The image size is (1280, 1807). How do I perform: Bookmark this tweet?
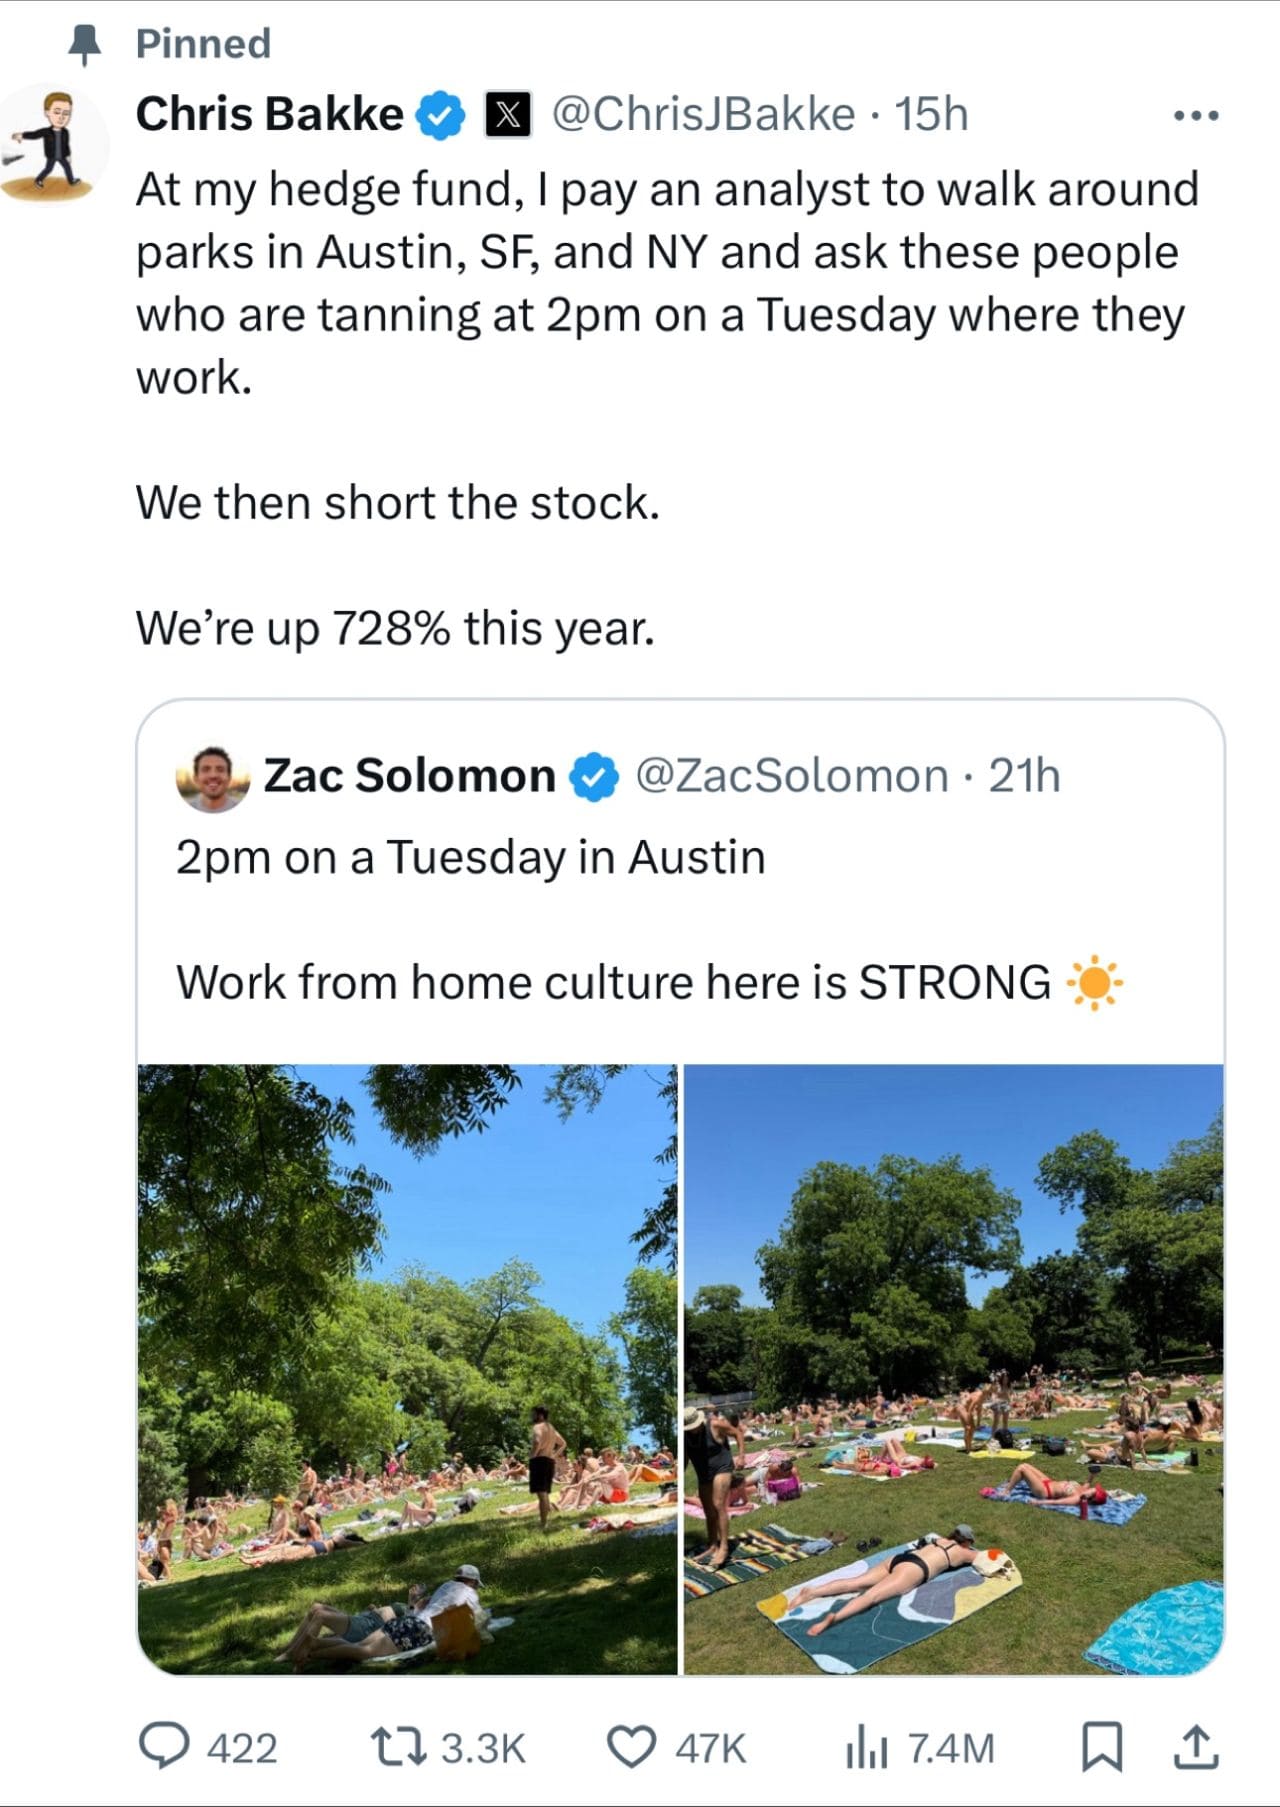pos(1102,1747)
